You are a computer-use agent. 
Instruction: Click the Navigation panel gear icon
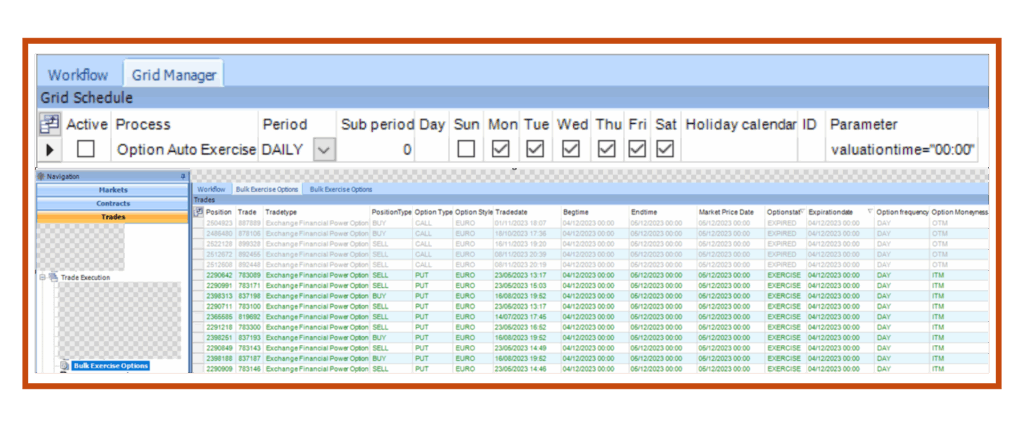point(40,176)
